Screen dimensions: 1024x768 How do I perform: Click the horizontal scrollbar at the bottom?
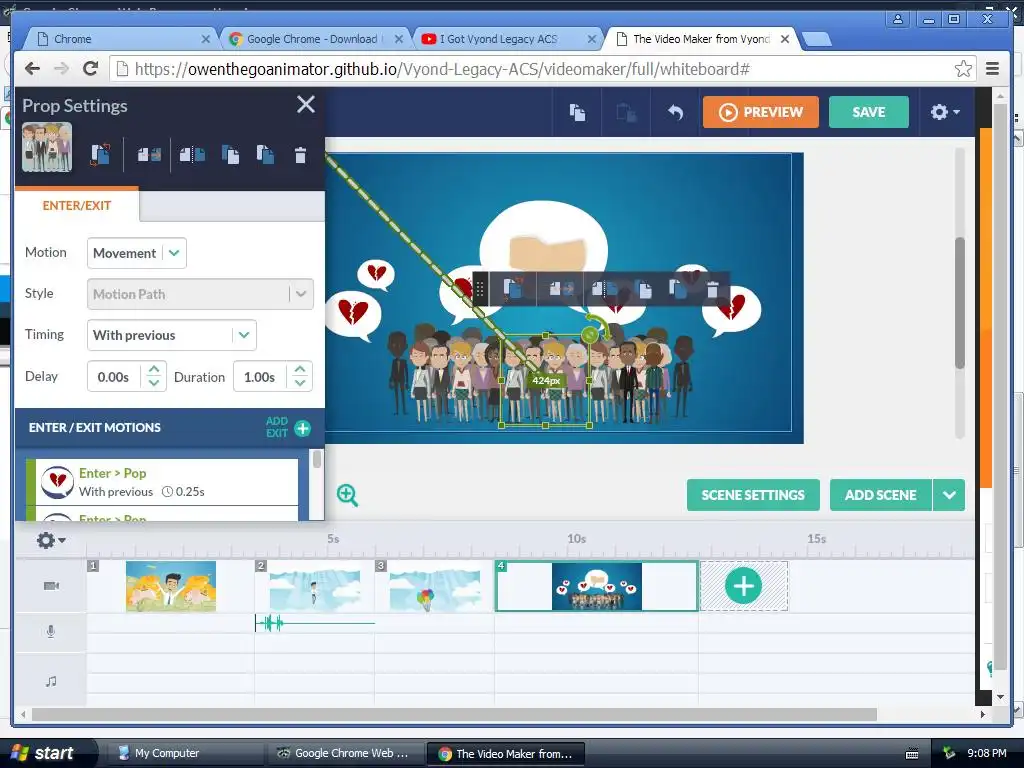pos(454,714)
